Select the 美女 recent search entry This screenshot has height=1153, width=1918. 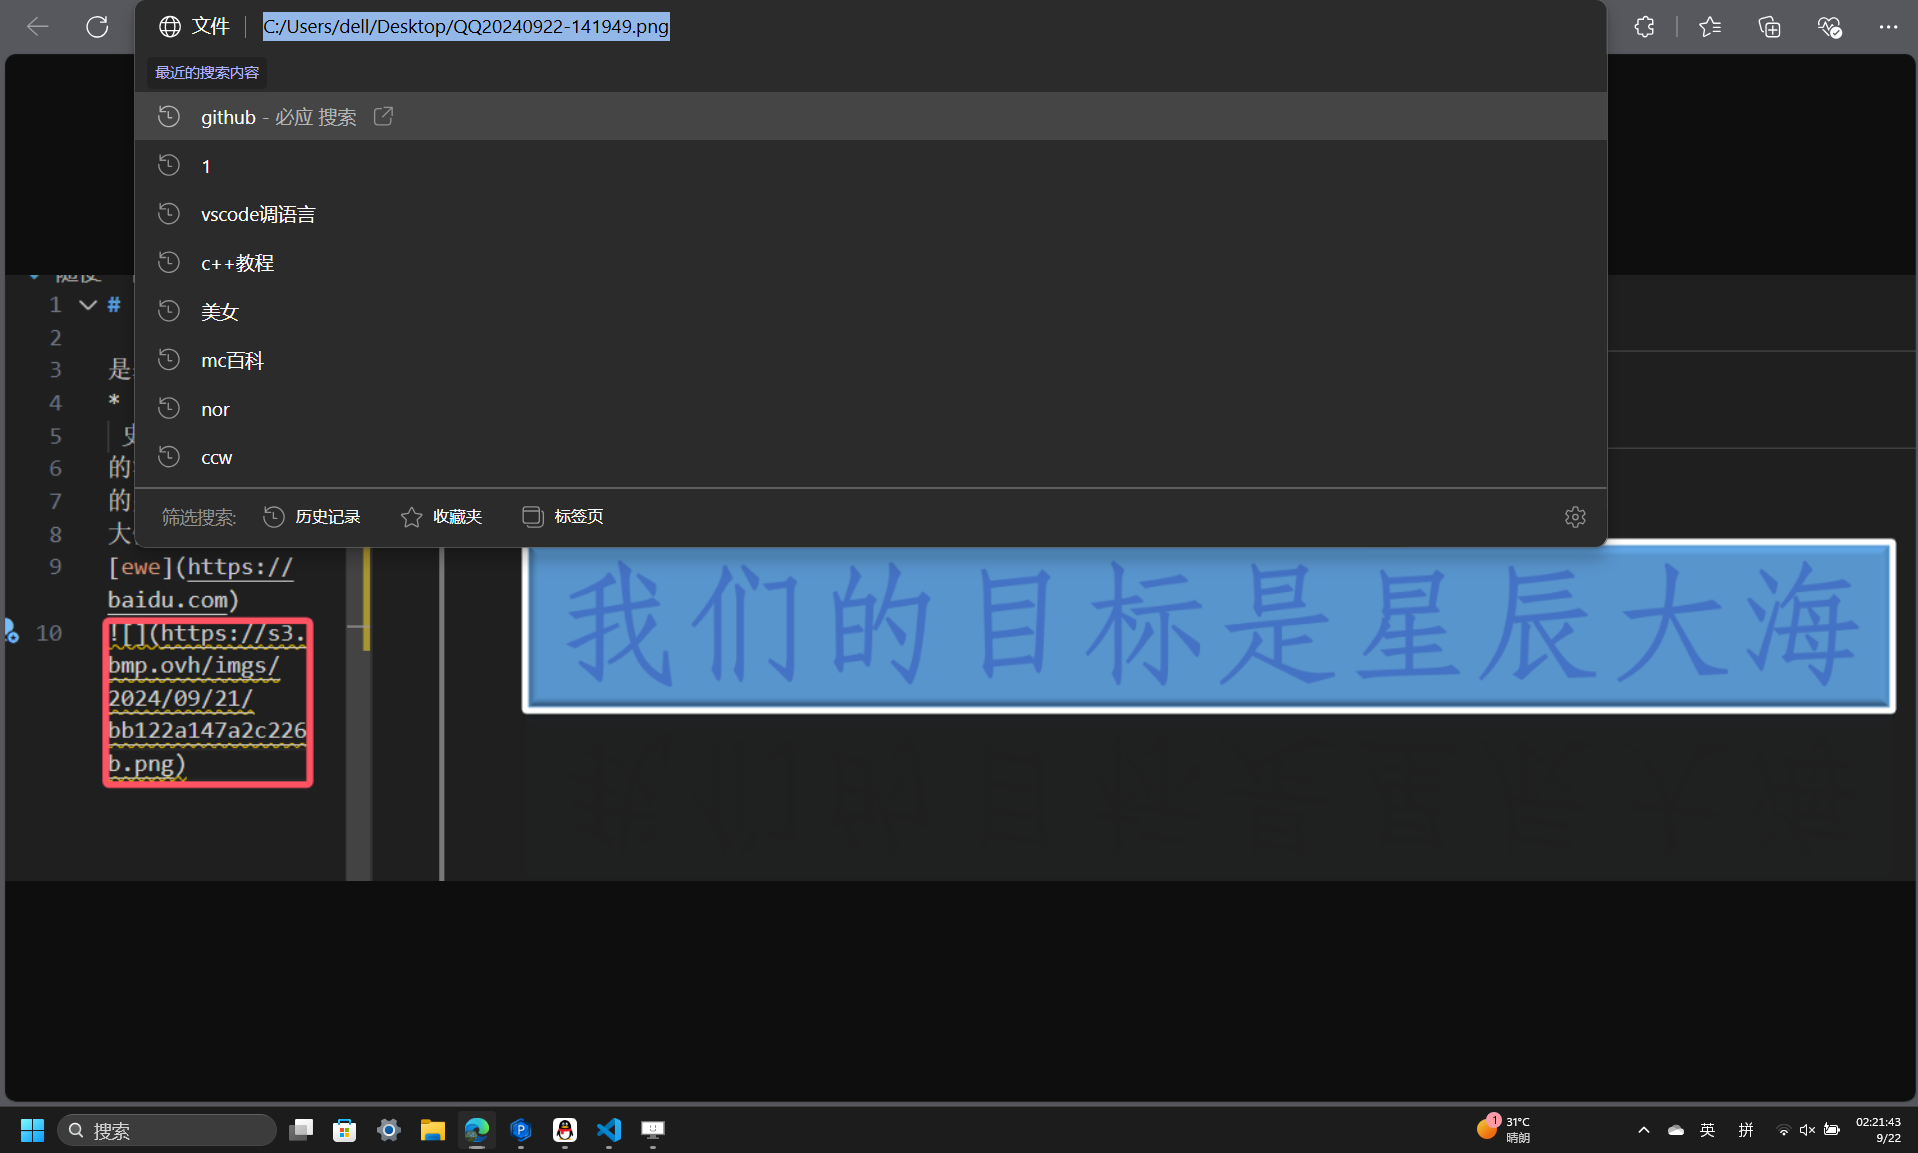pos(870,312)
